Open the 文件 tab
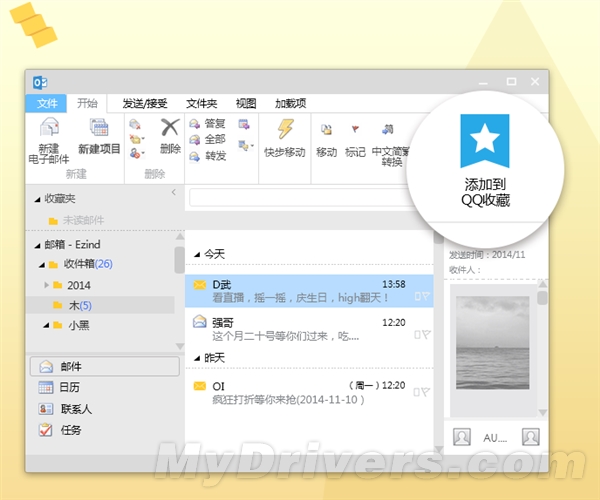This screenshot has height=500, width=600. [x=46, y=103]
